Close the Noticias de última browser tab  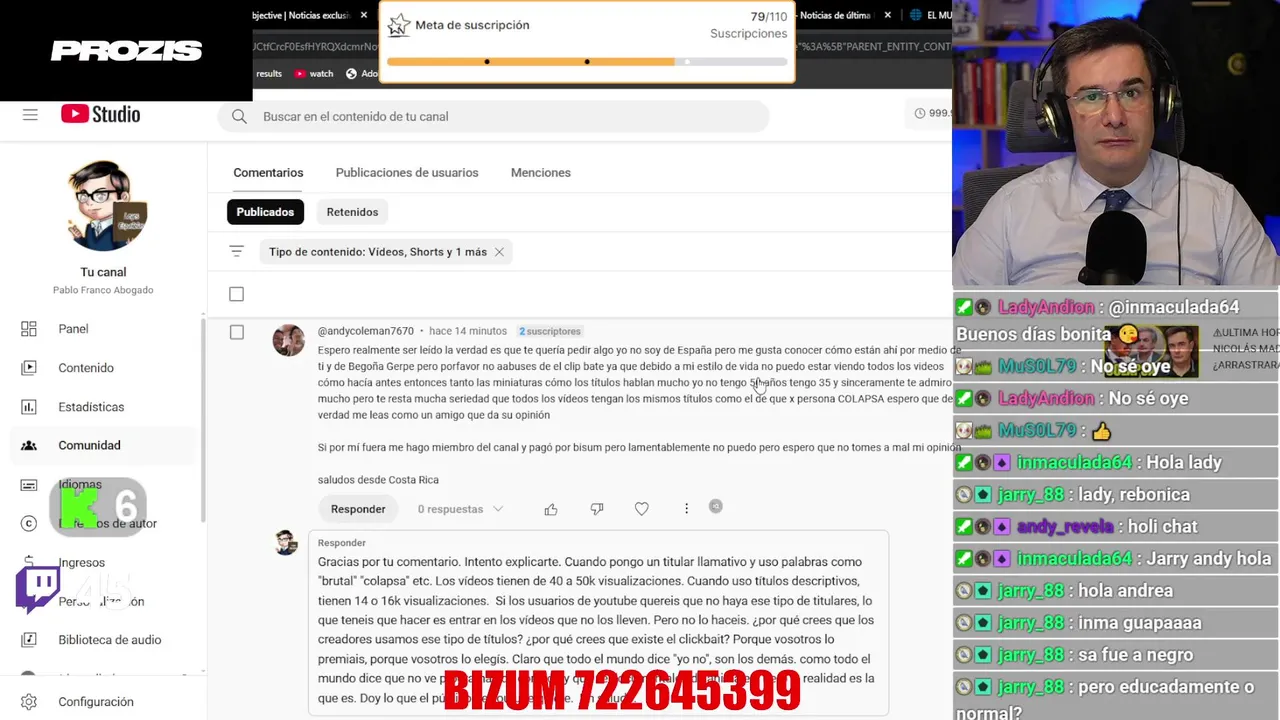click(x=887, y=15)
